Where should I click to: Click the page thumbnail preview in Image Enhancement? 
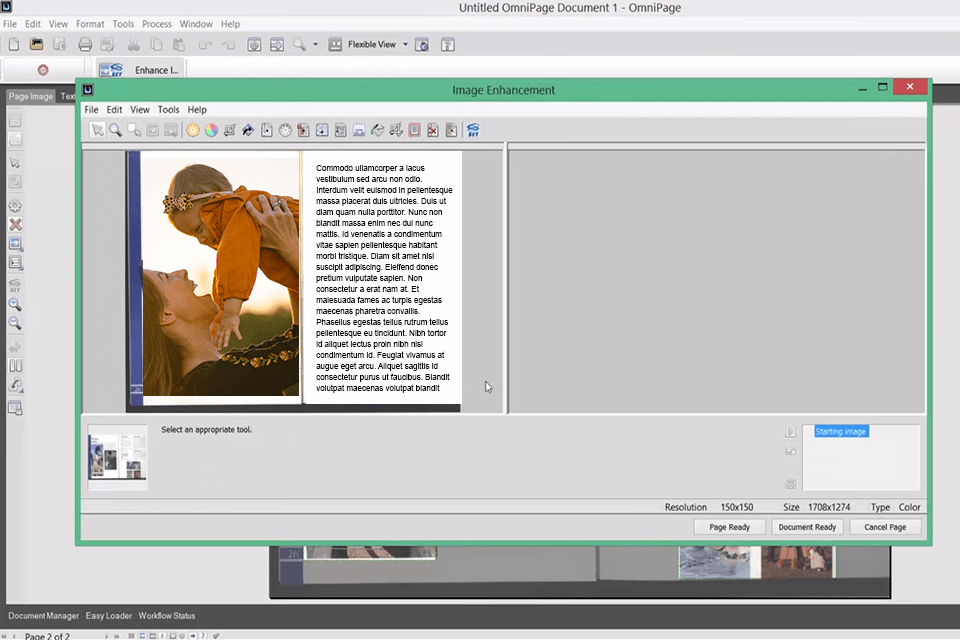(118, 457)
